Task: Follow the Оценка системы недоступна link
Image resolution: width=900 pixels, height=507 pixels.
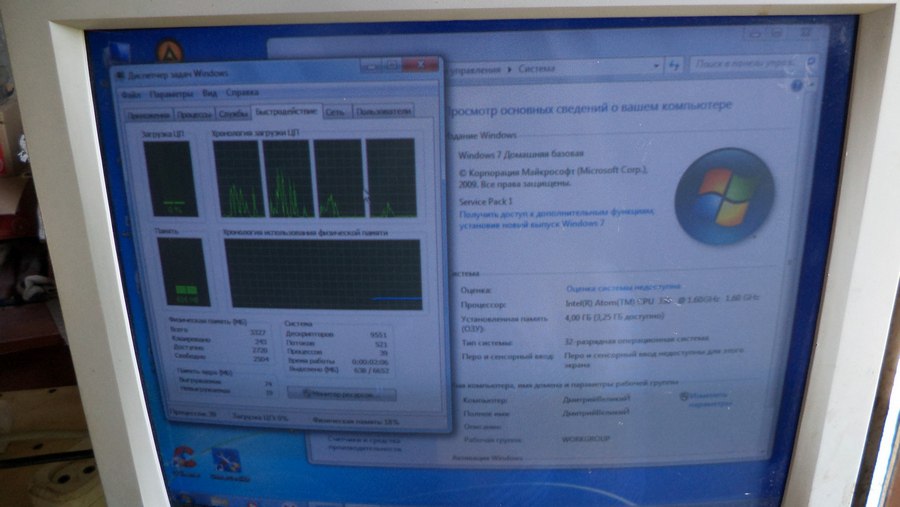Action: point(623,288)
